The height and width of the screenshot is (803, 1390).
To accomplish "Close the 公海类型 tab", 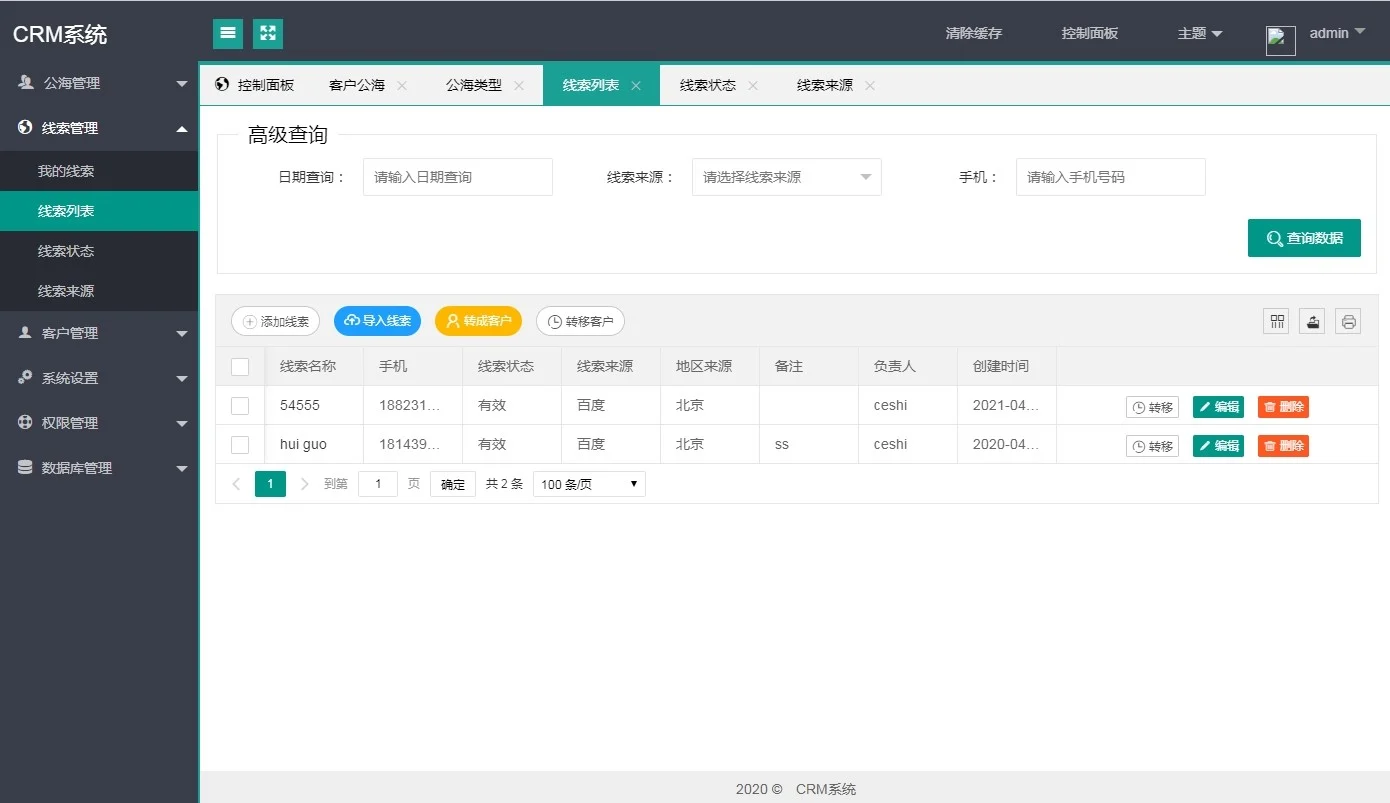I will (x=519, y=85).
